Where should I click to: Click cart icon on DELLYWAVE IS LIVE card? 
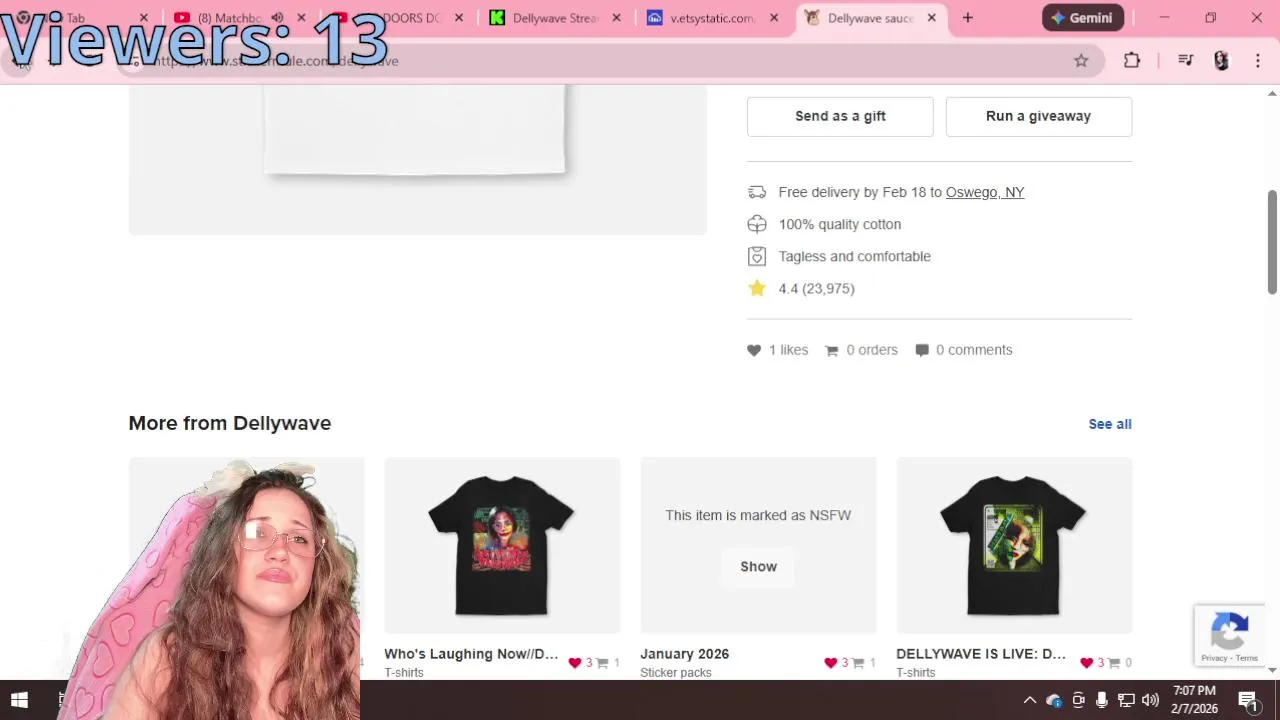point(1114,663)
